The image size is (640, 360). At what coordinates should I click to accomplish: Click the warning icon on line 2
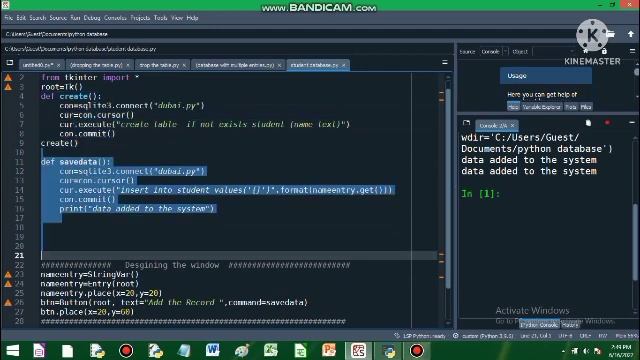click(8, 77)
